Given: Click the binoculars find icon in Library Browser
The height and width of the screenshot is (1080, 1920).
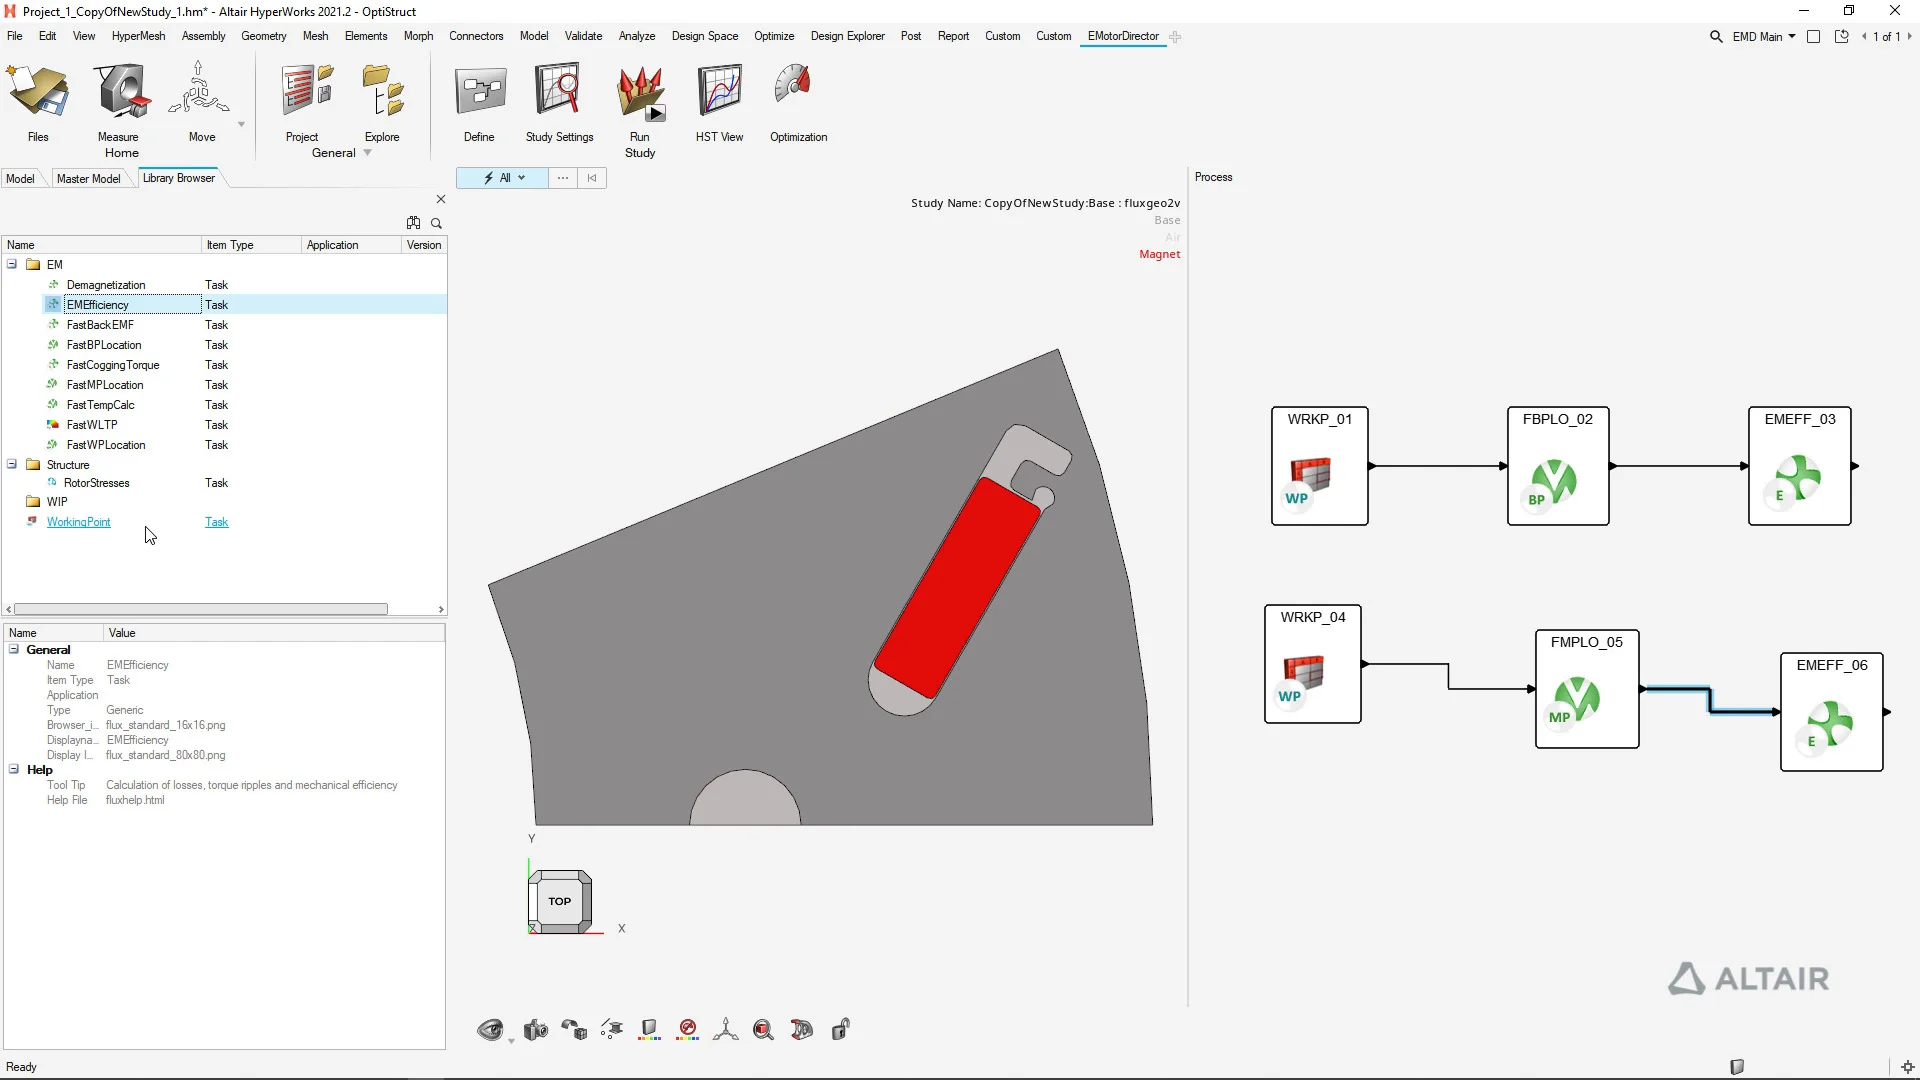Looking at the screenshot, I should coord(414,223).
